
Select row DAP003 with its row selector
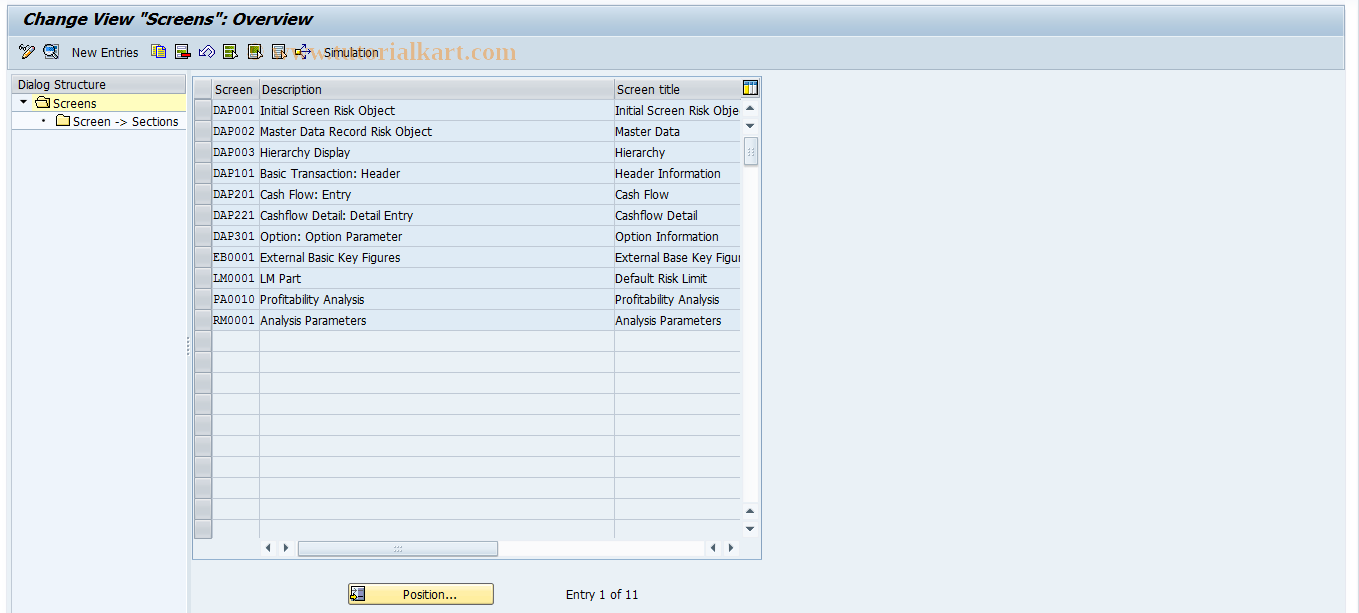[x=203, y=152]
